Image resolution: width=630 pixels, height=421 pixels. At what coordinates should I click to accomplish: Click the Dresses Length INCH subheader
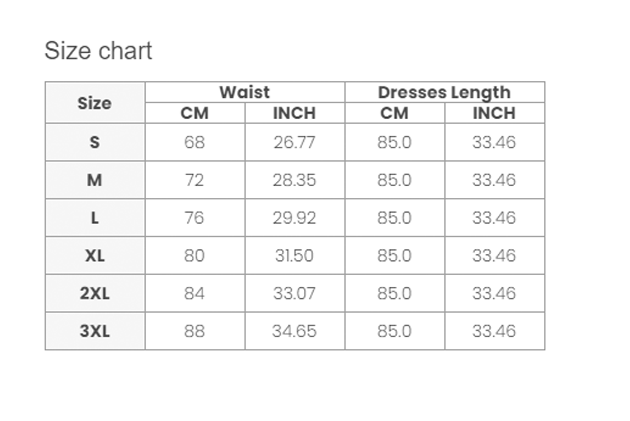coord(494,113)
